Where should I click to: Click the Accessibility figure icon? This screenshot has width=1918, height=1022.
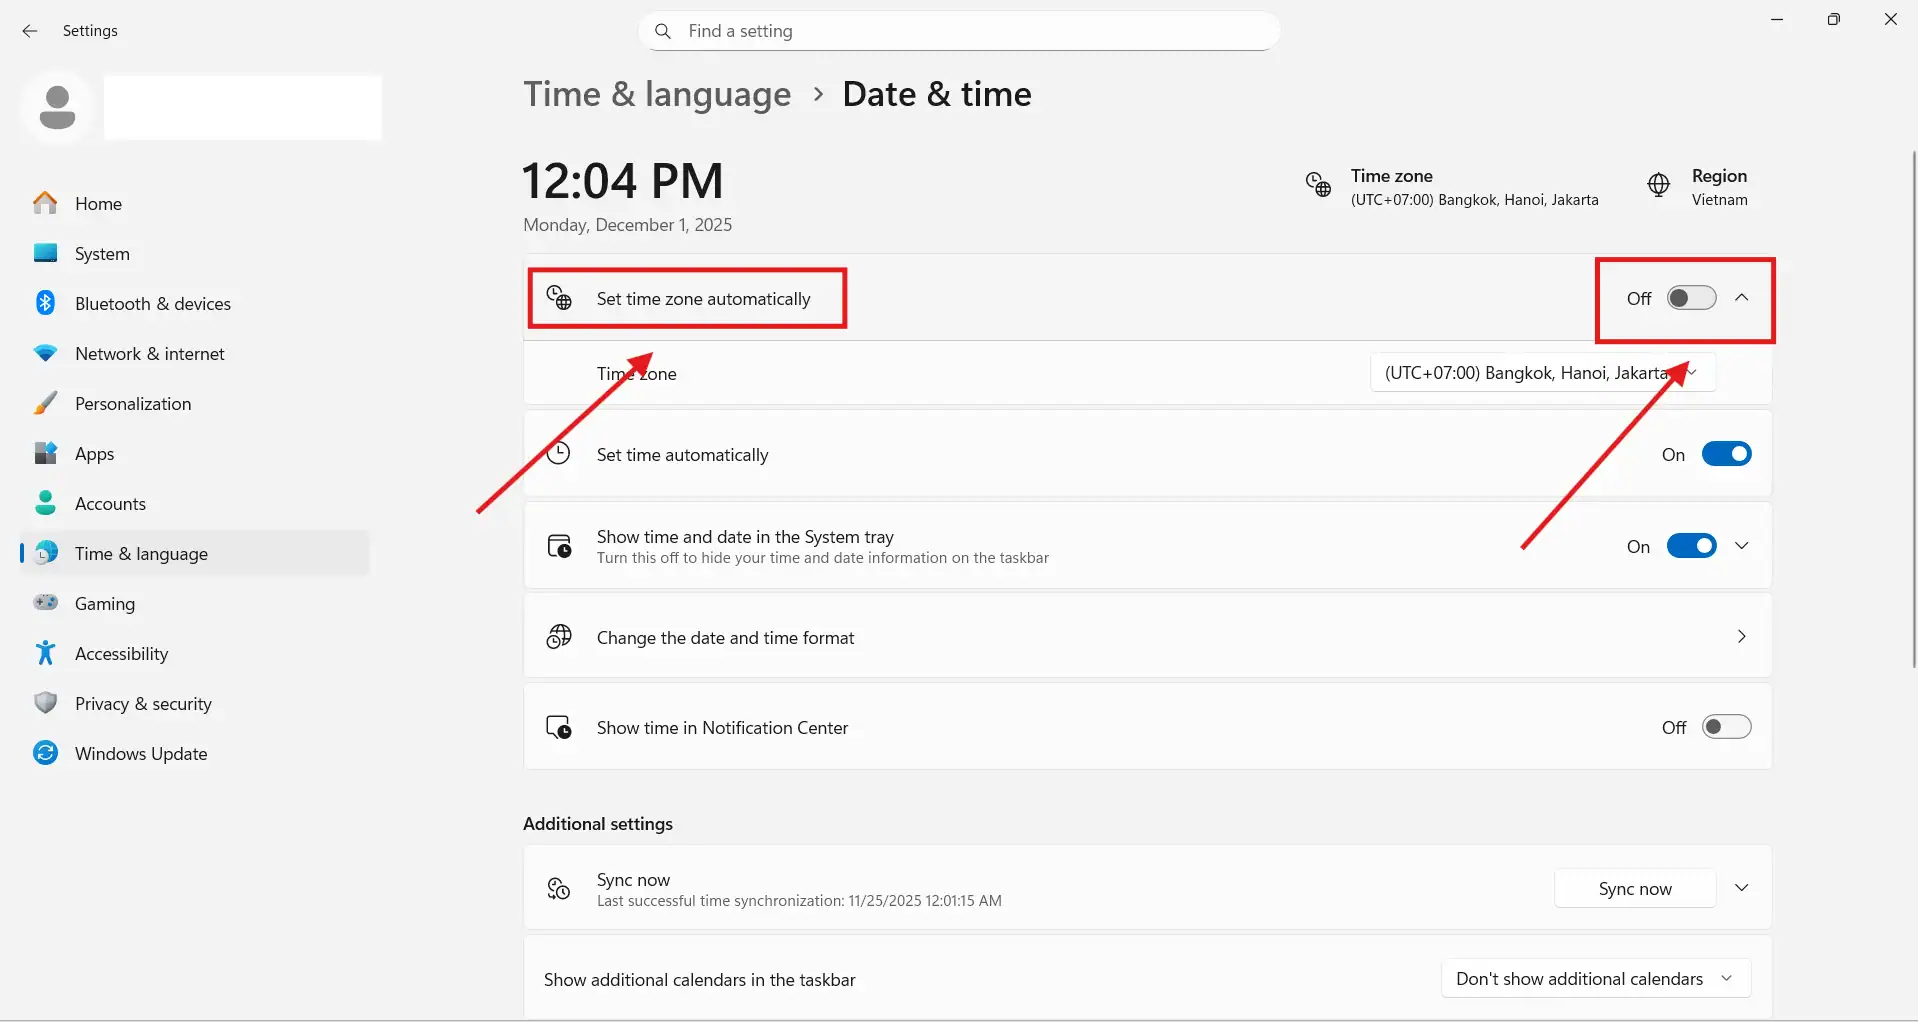point(46,653)
